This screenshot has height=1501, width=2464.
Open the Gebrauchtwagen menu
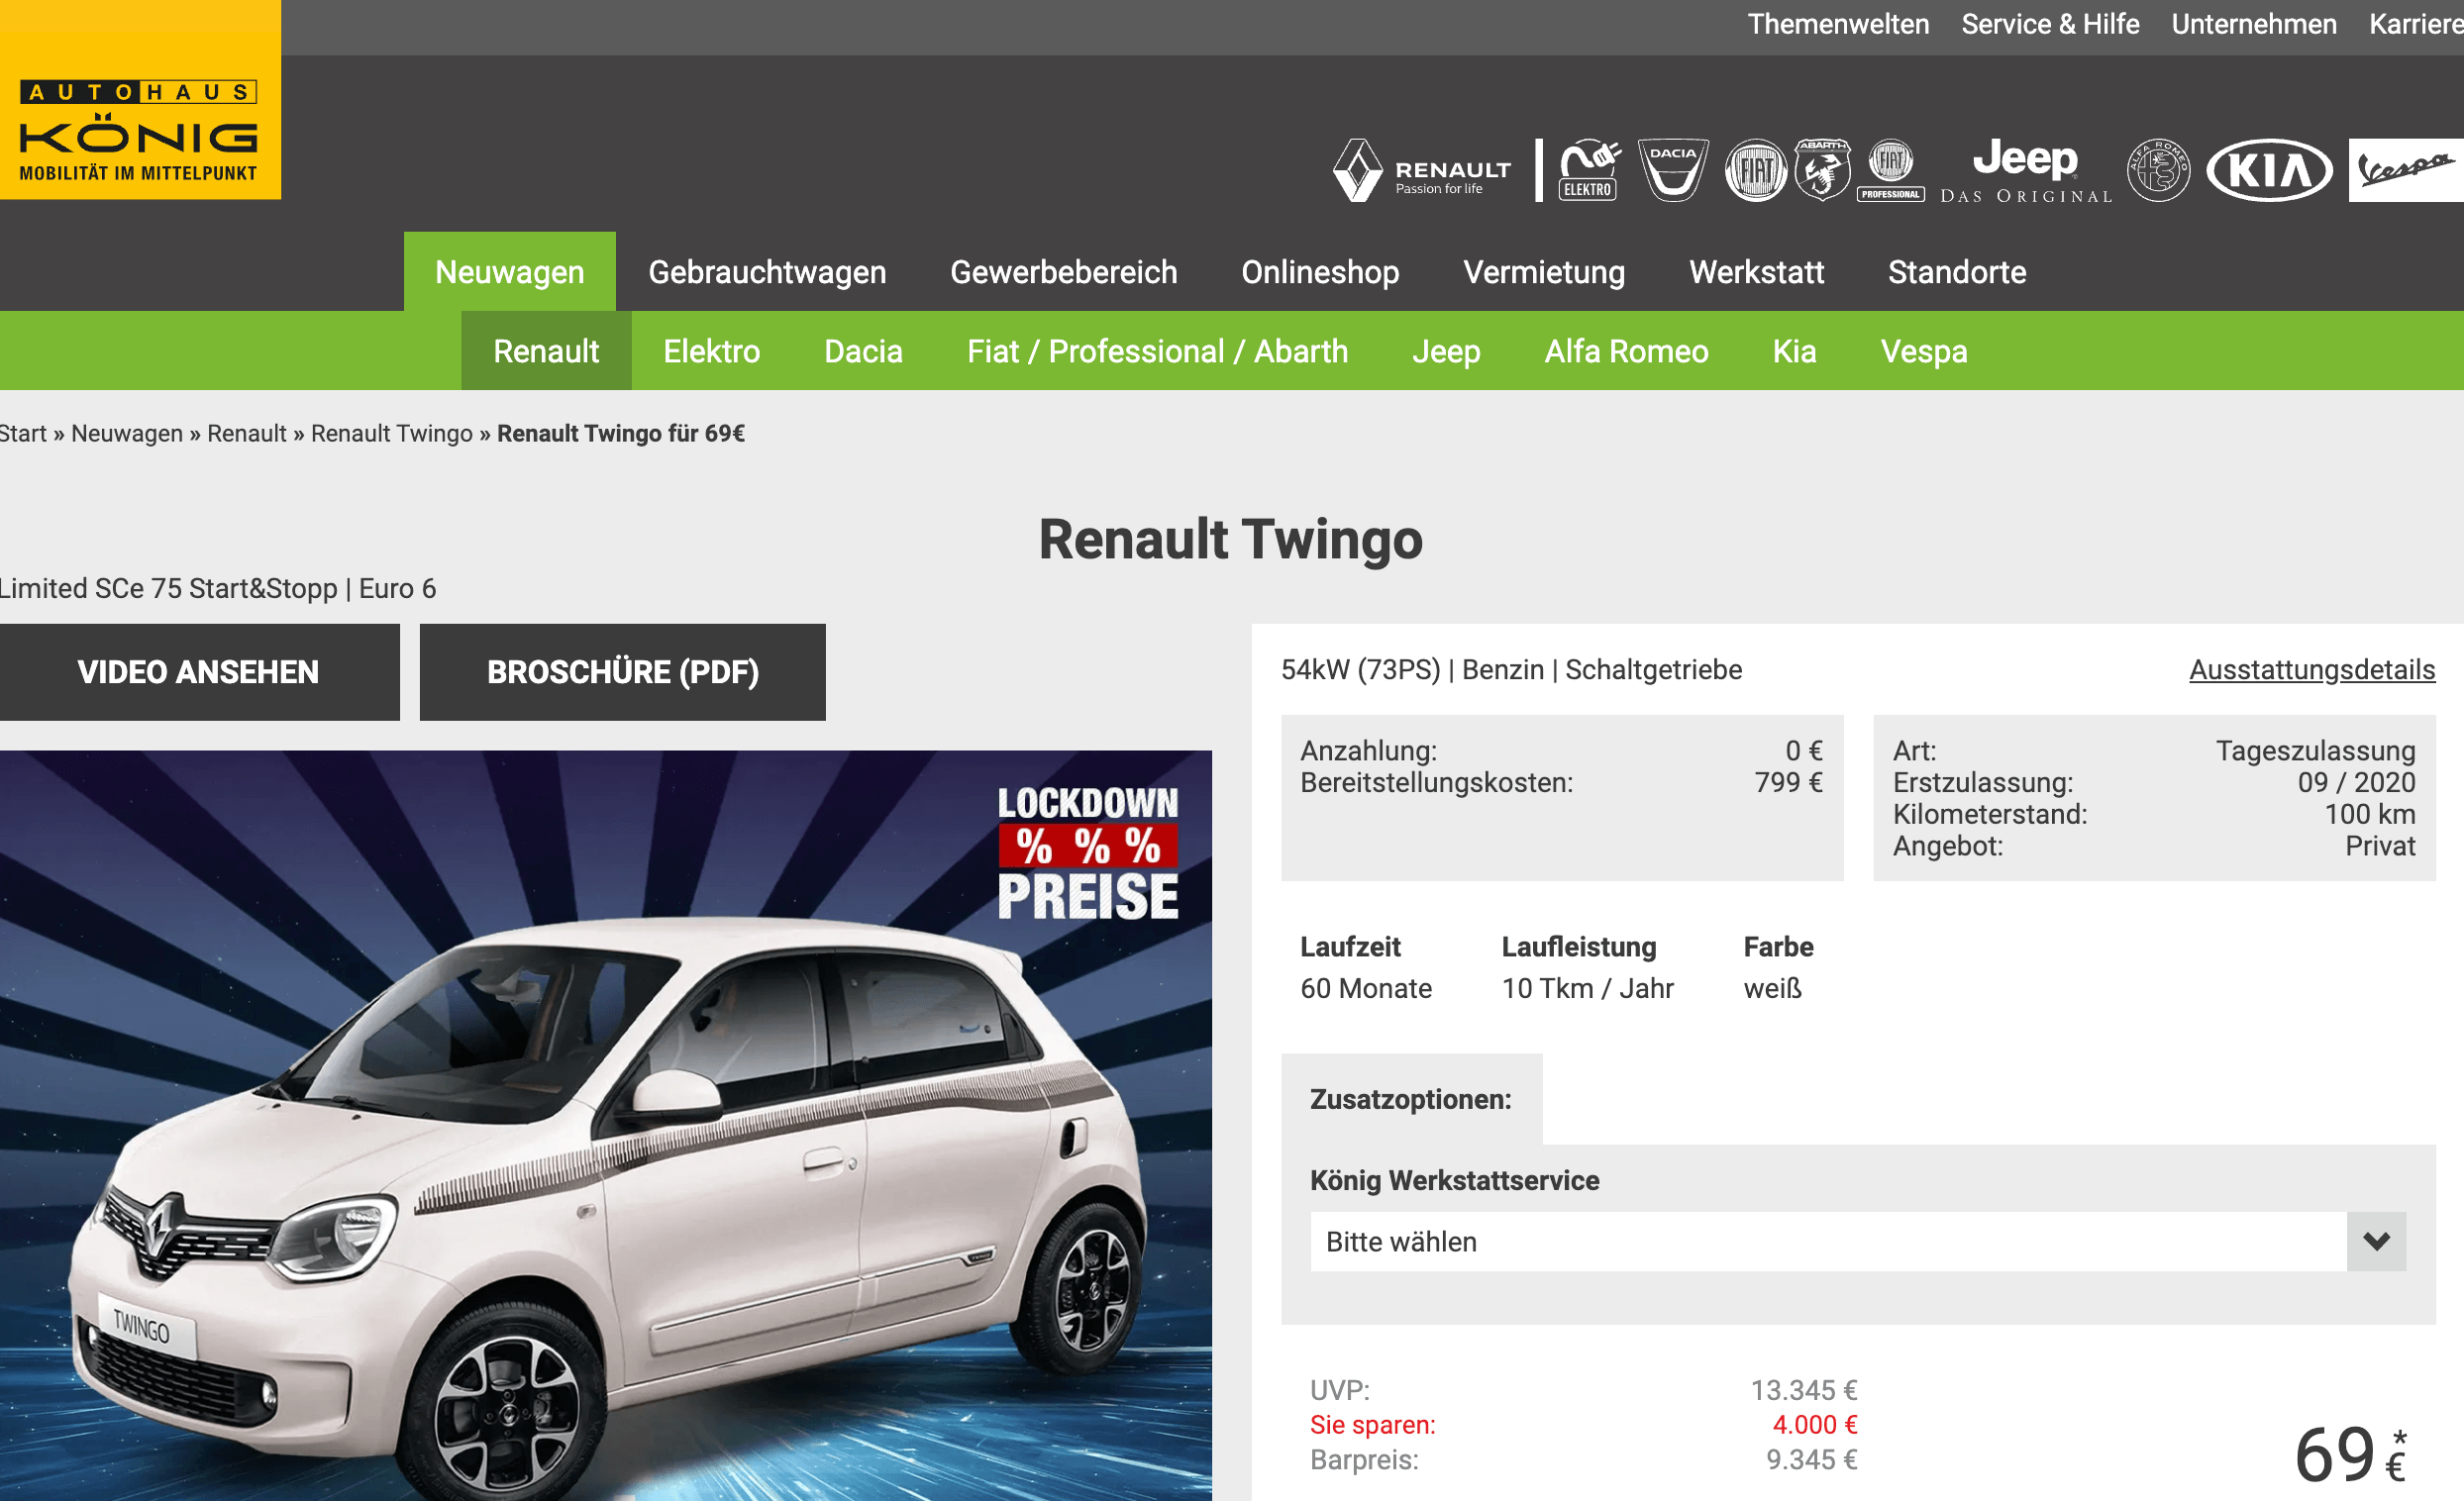(x=767, y=272)
